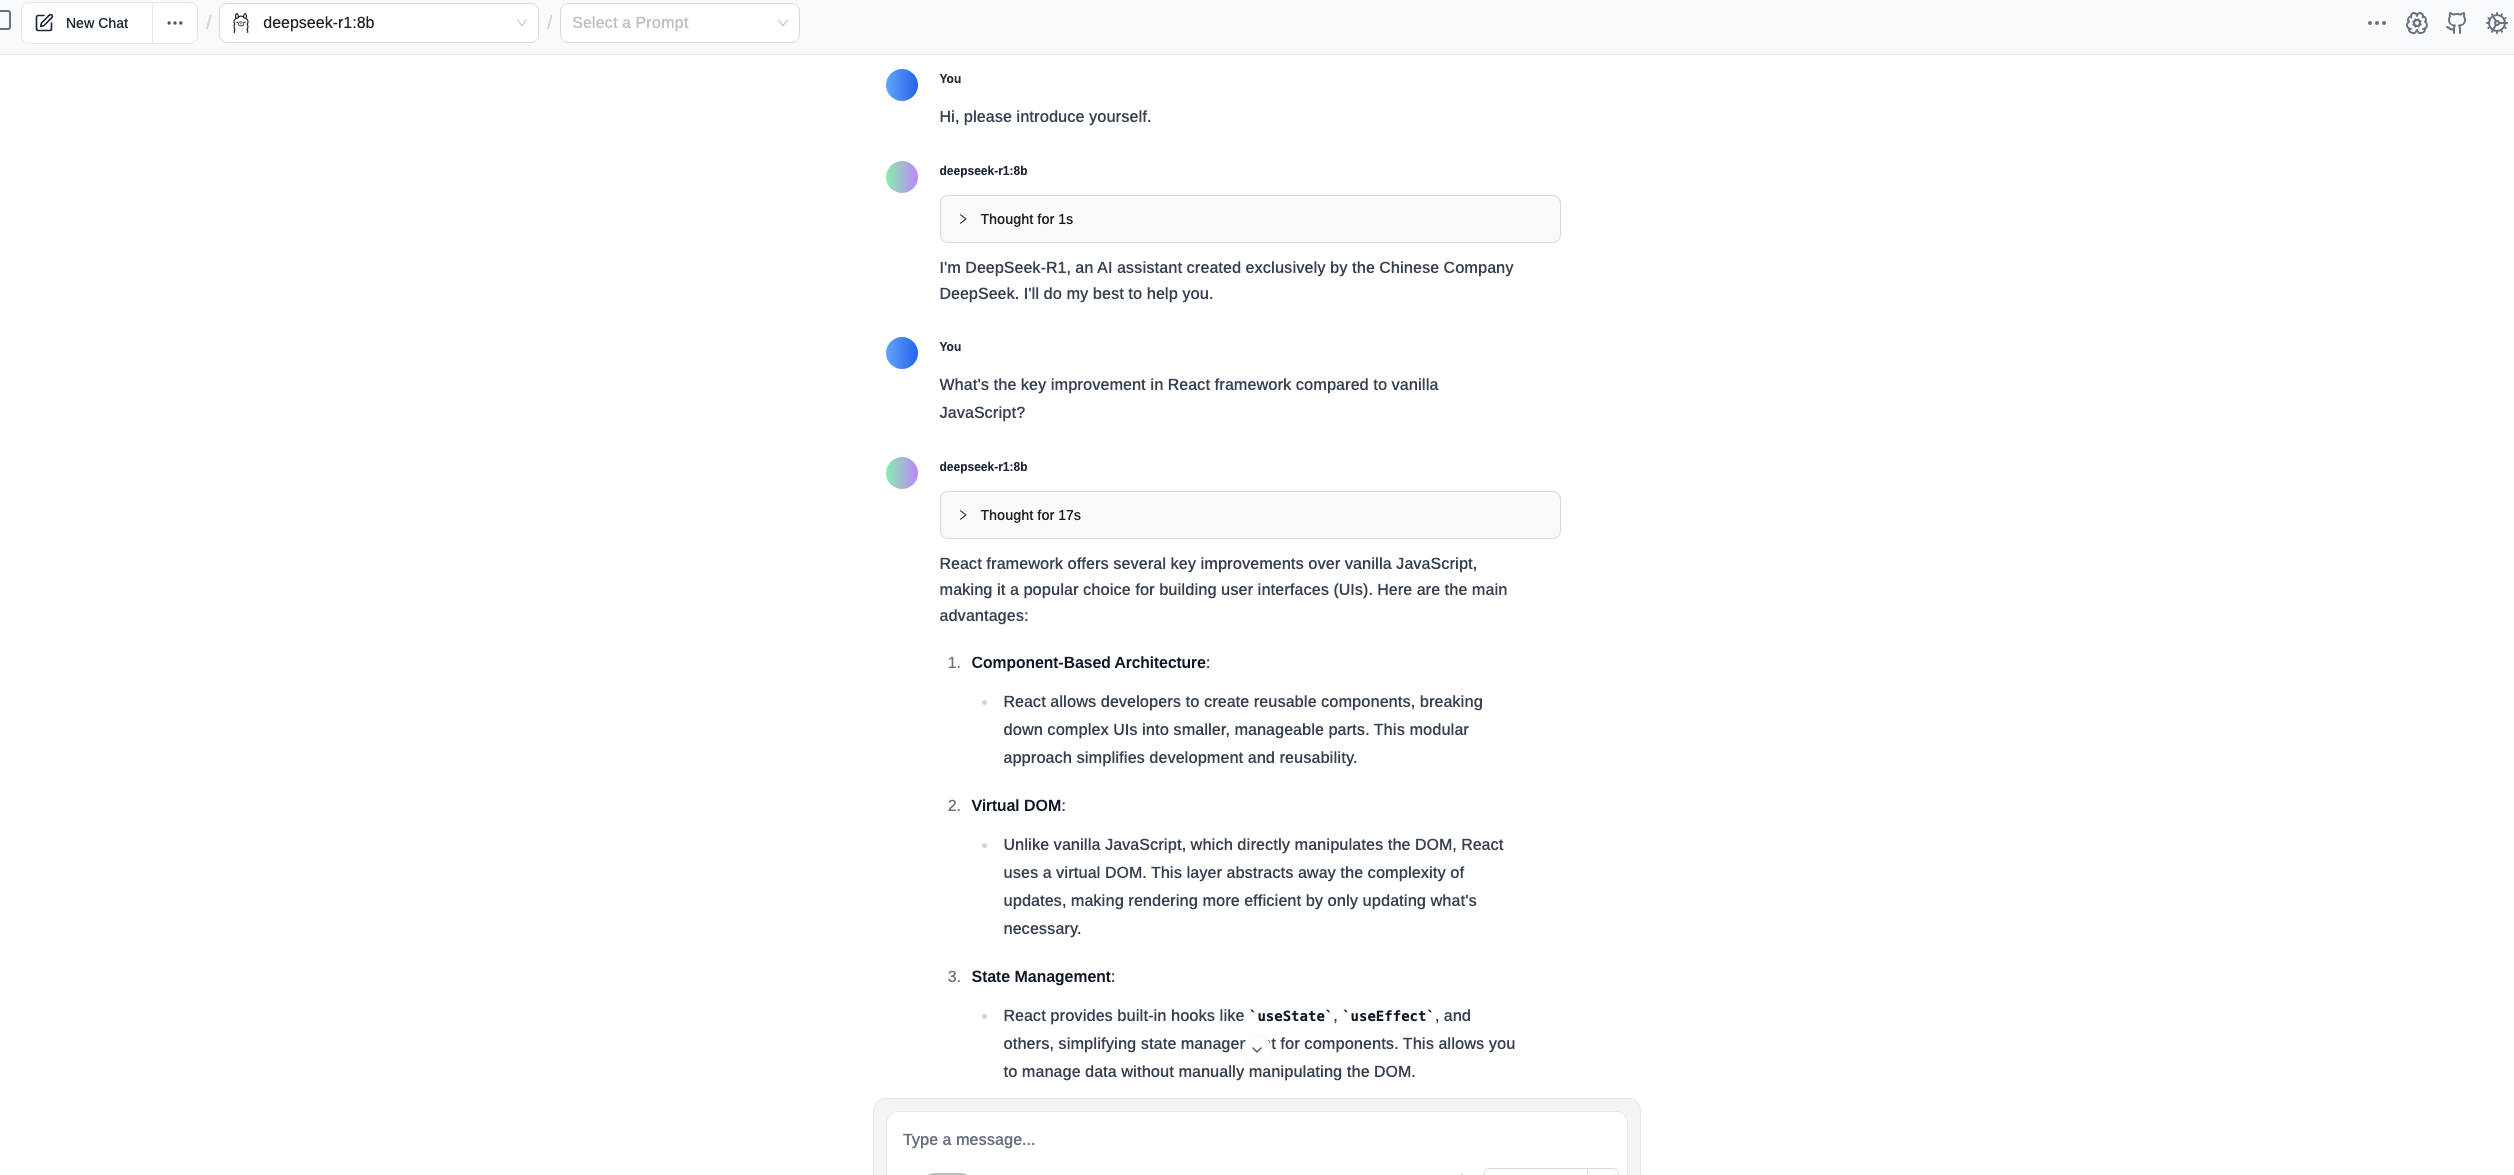Screen dimensions: 2514x1175
Task: Click the 'Component-Based Architecture' heading
Action: click(x=1088, y=663)
